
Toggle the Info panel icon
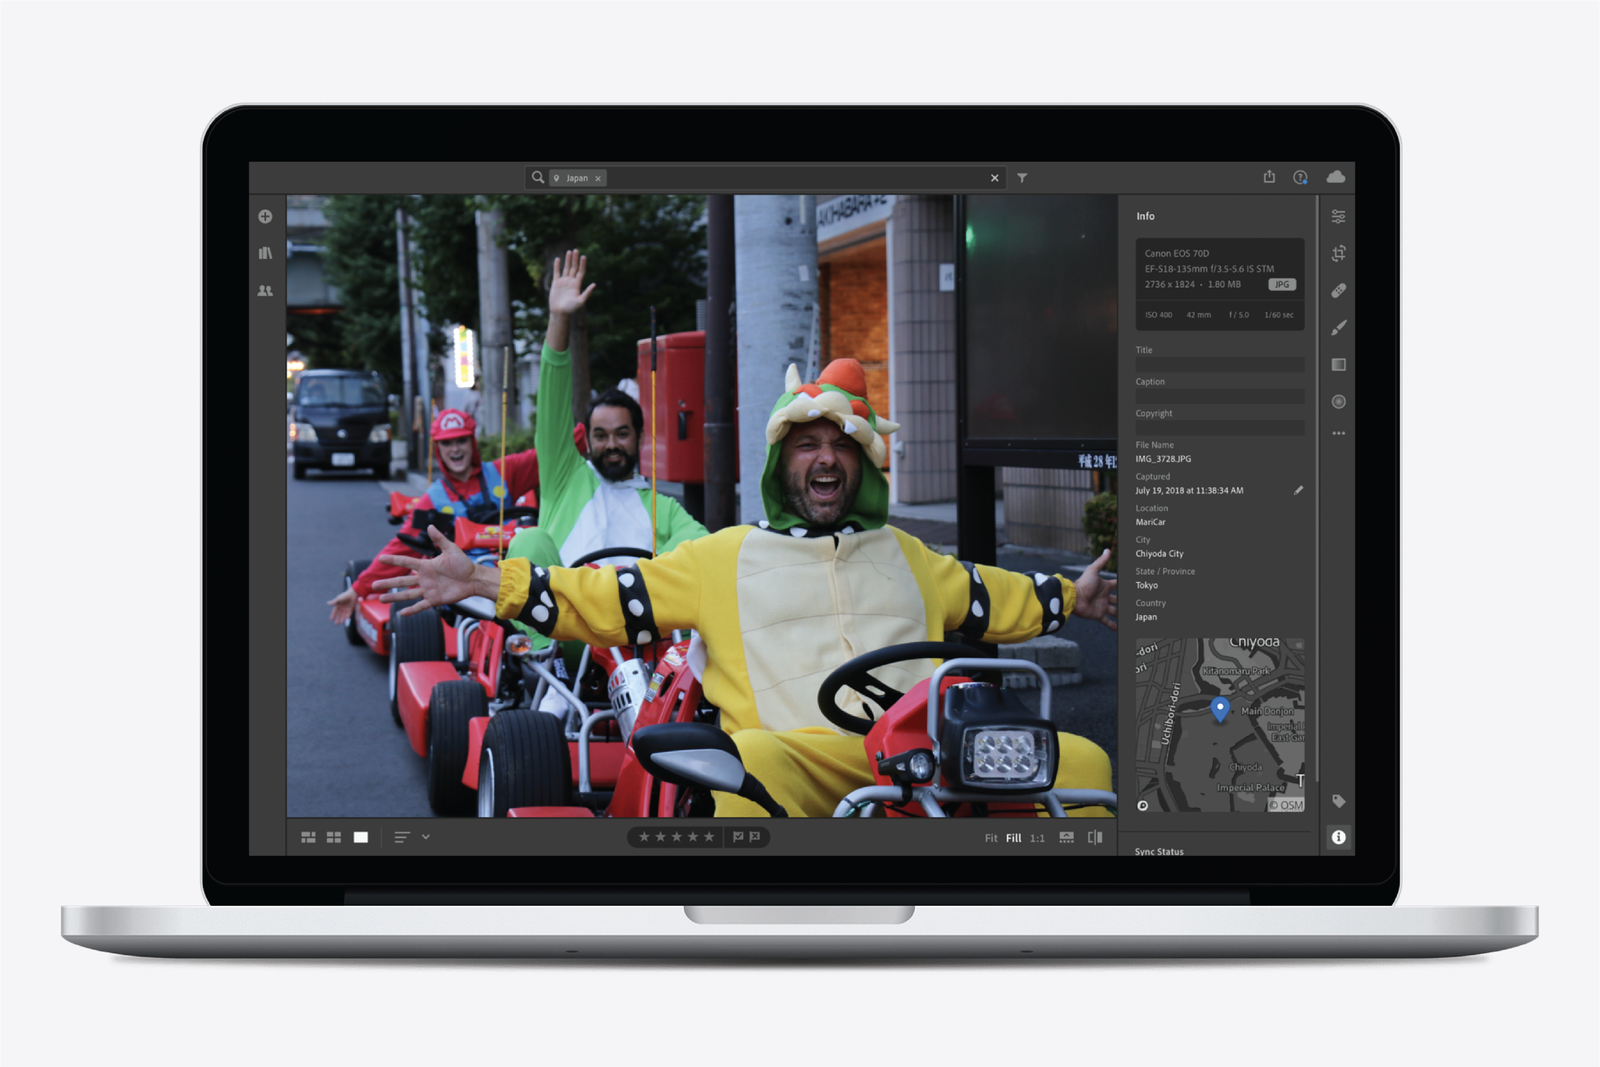coord(1338,837)
